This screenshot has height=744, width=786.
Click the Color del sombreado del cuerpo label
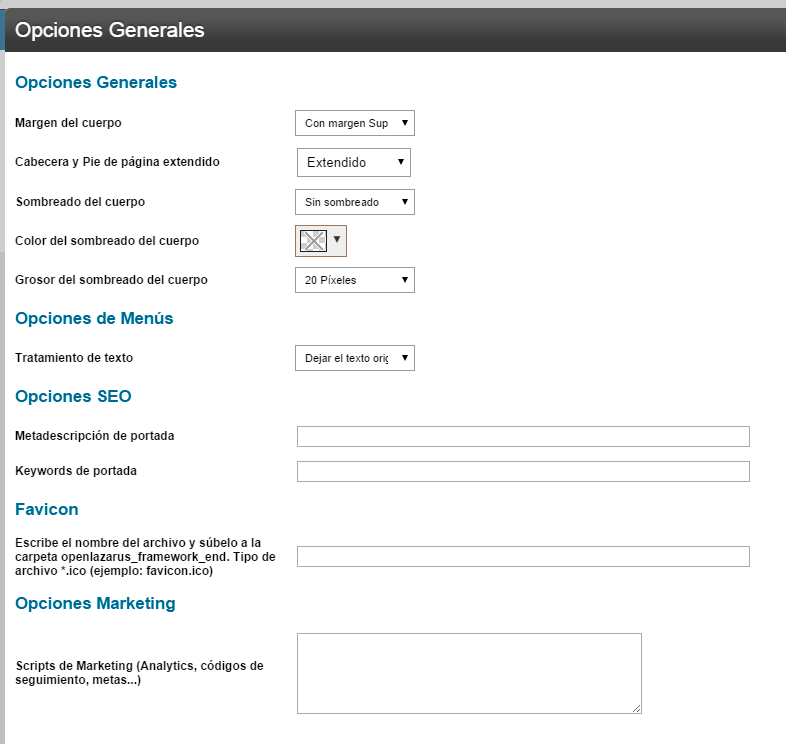coord(107,241)
